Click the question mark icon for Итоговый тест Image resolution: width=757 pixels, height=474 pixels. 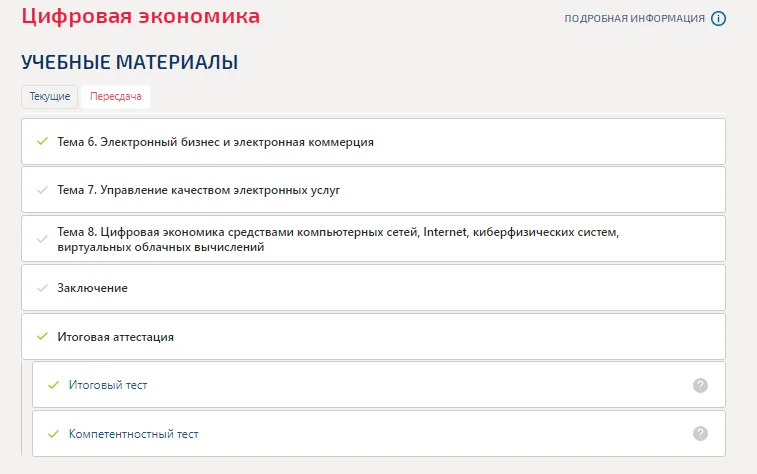(700, 385)
